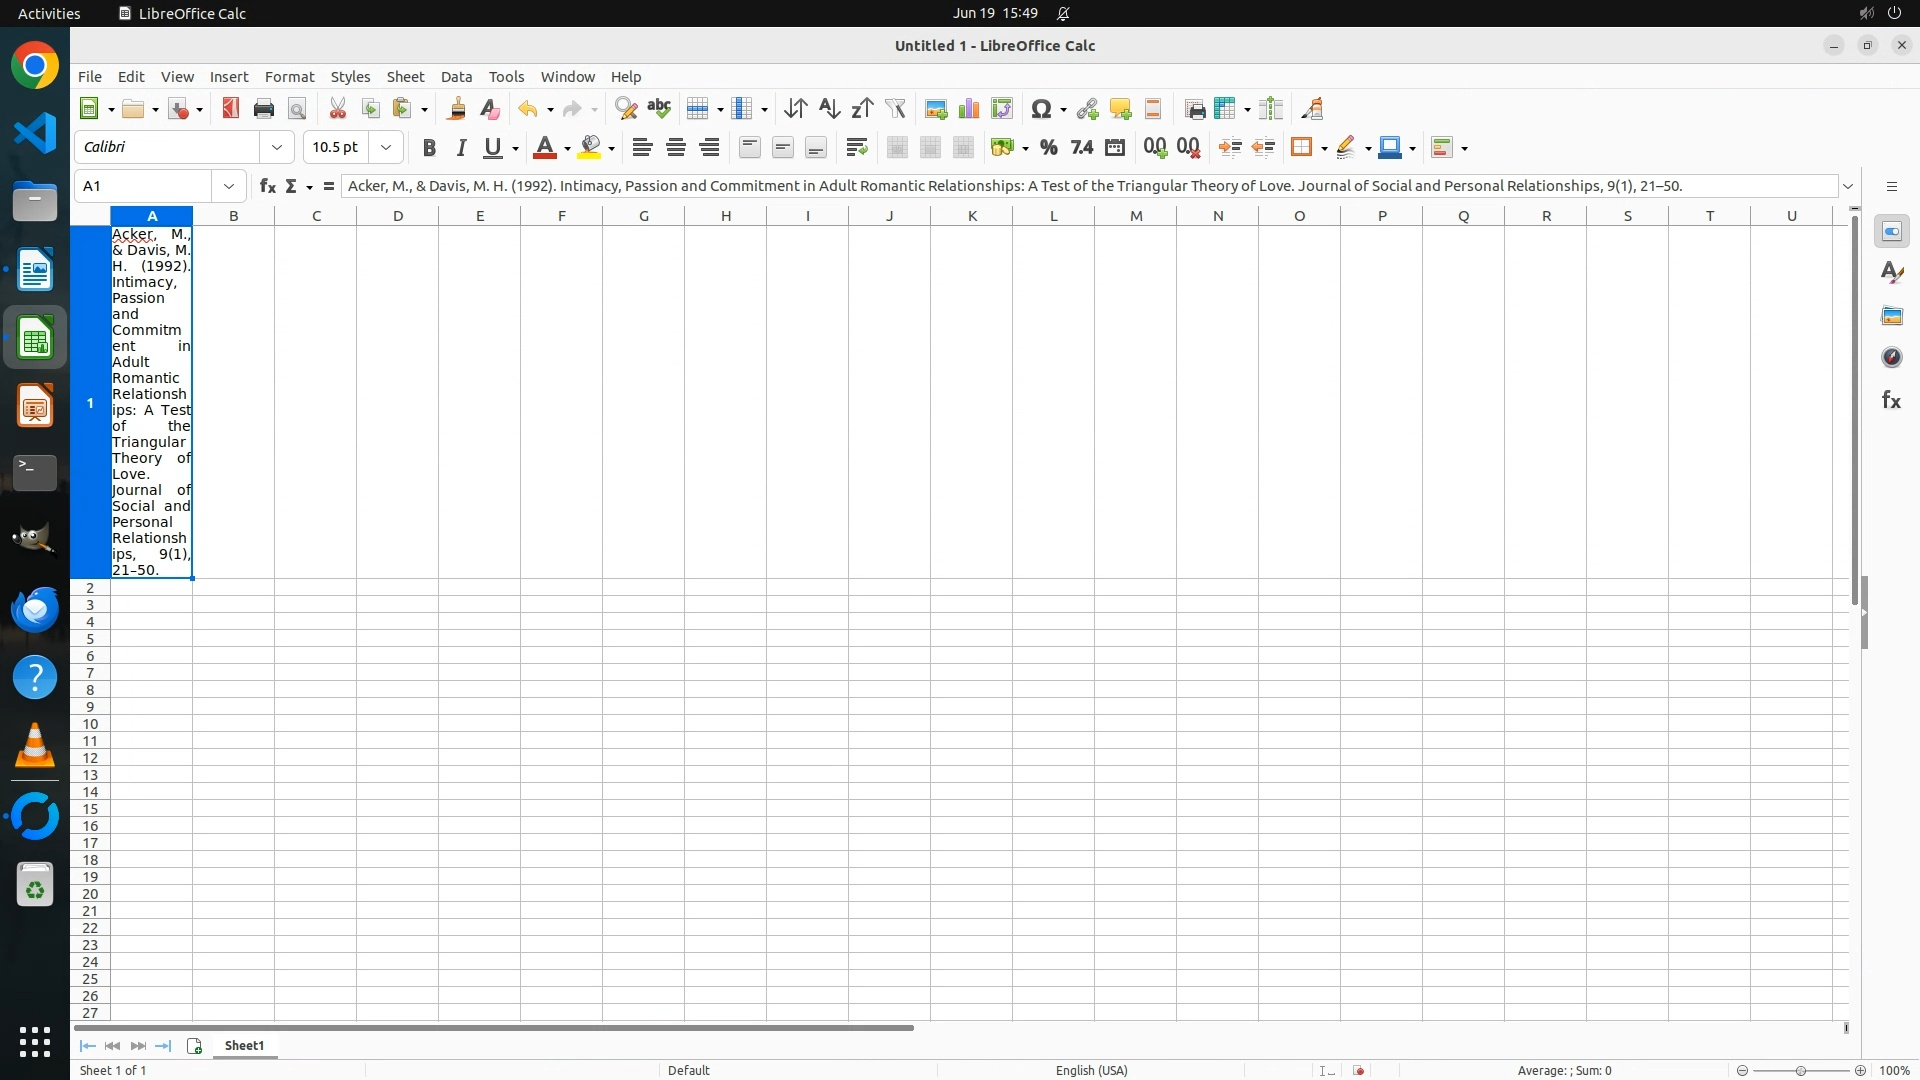Click the Insert Special Character icon
This screenshot has width=1920, height=1080.
click(1041, 109)
